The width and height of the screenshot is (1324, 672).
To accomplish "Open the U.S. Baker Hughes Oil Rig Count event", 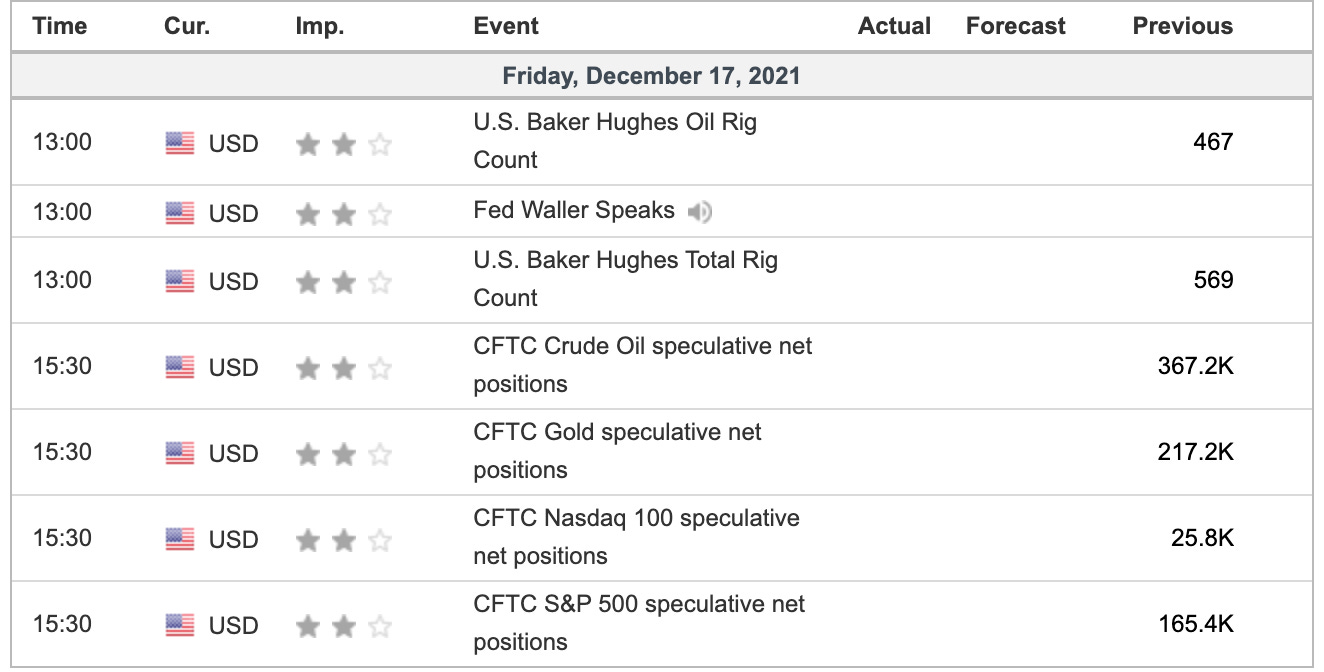I will [615, 141].
